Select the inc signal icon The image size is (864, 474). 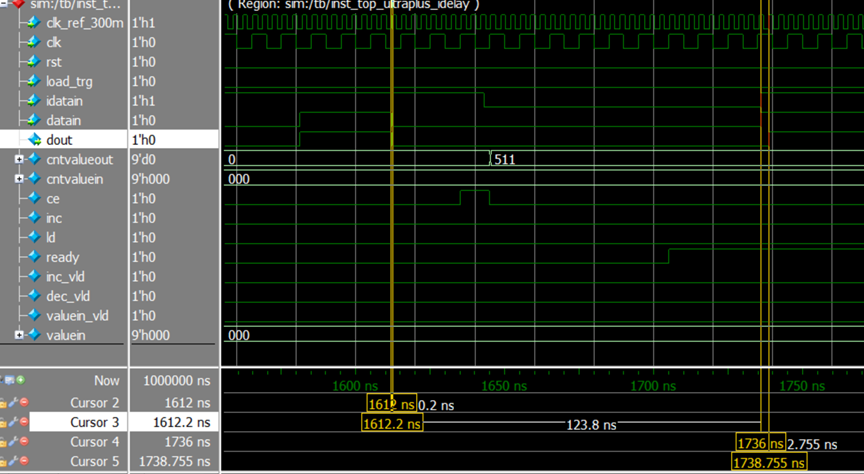(34, 218)
